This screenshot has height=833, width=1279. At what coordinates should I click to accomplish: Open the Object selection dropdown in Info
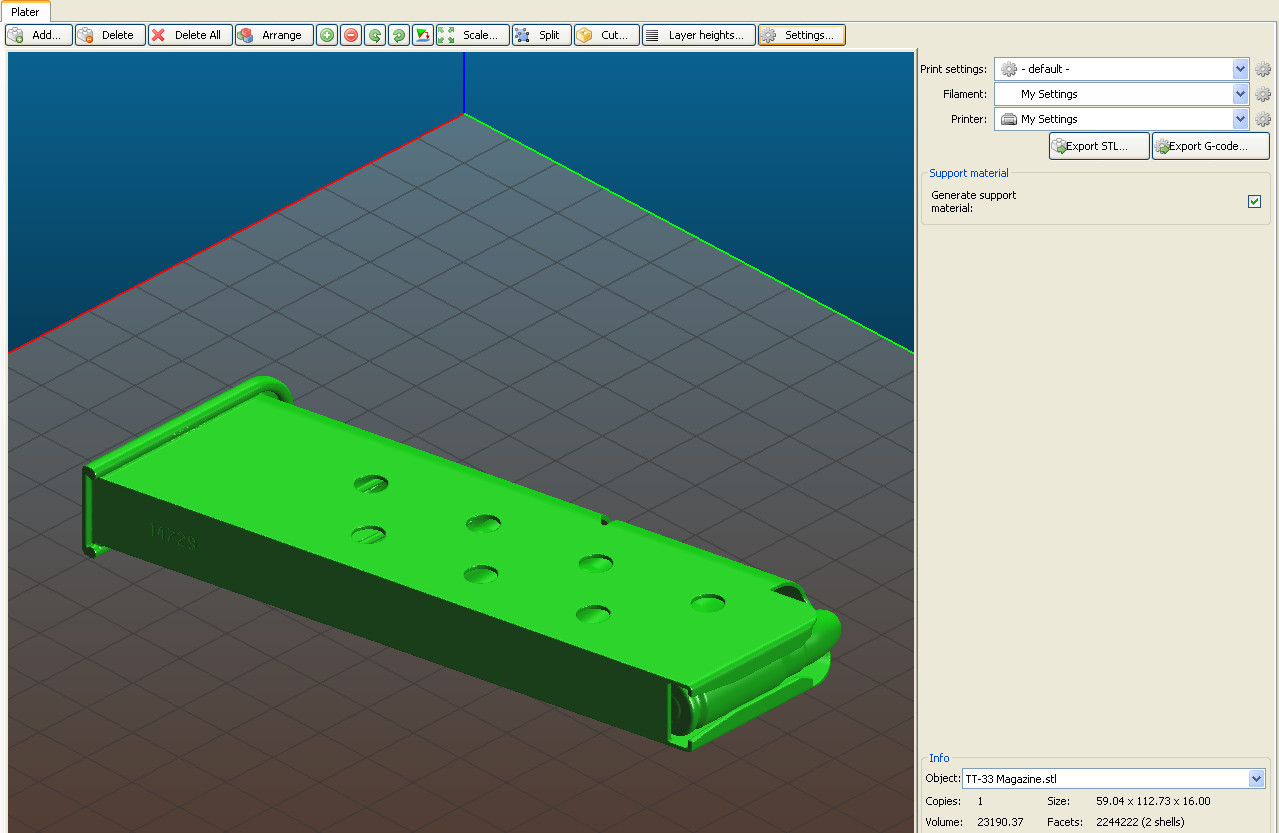(1114, 779)
